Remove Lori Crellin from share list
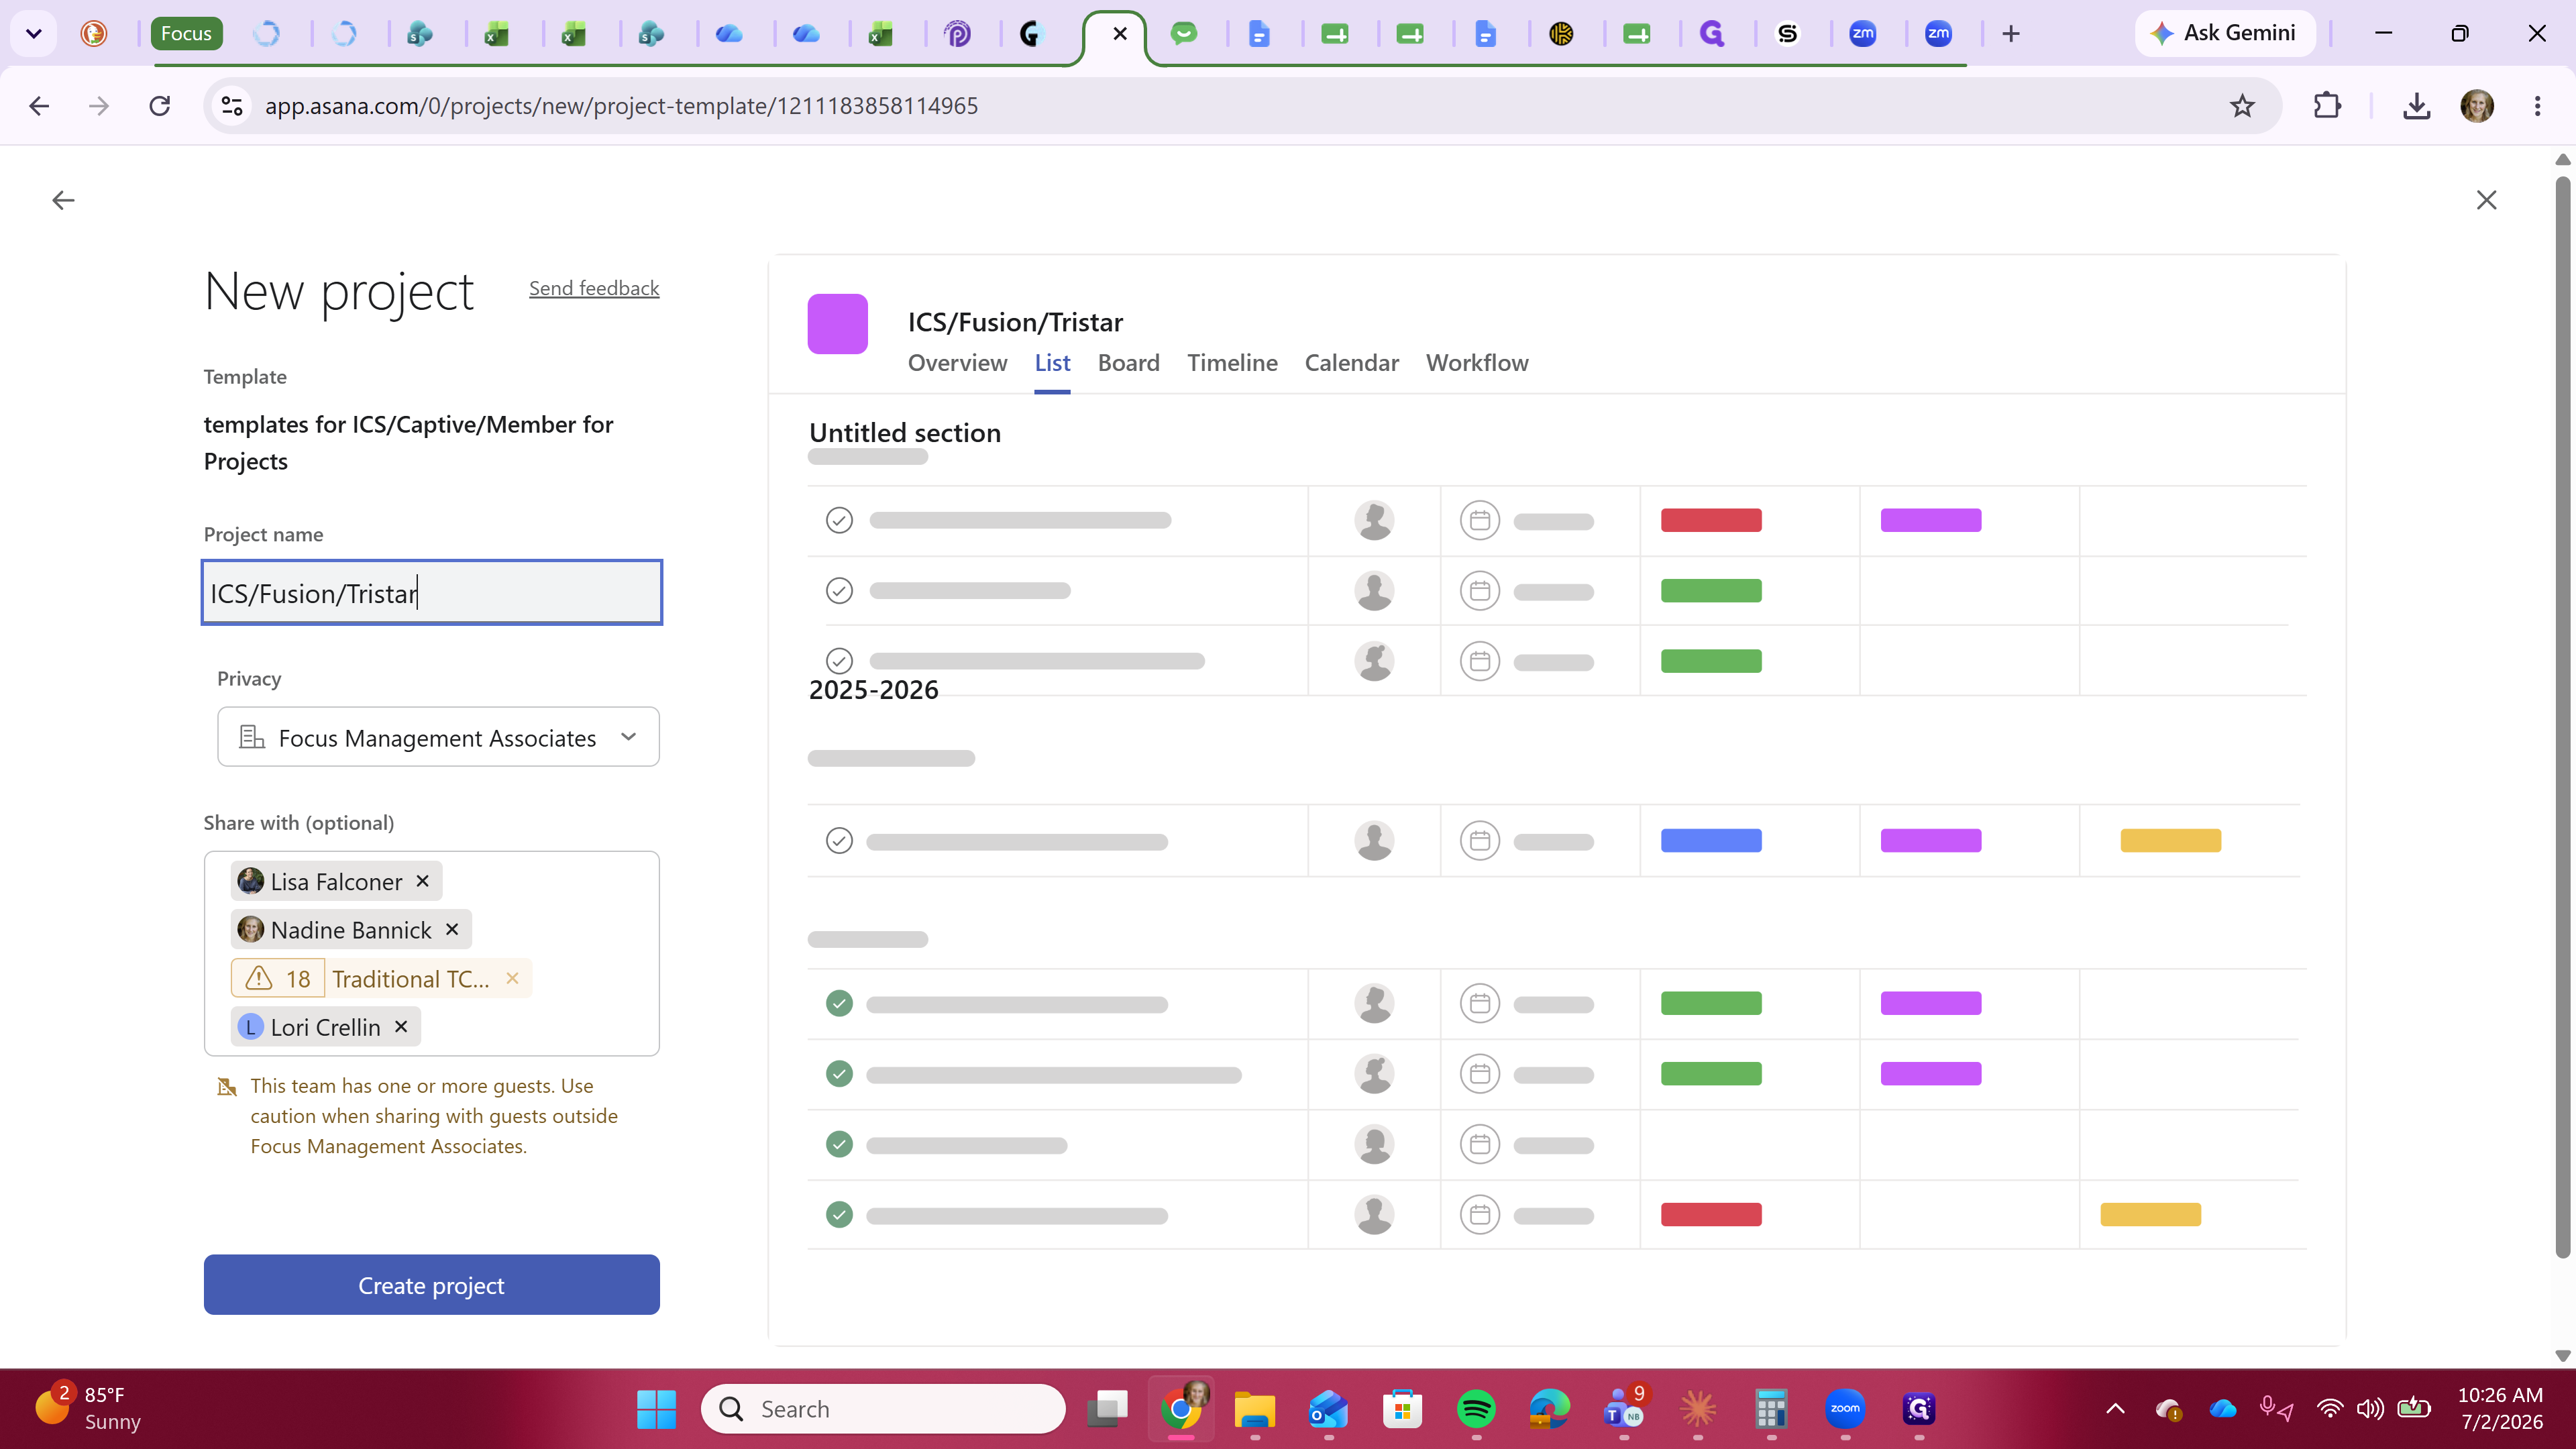 coord(401,1027)
